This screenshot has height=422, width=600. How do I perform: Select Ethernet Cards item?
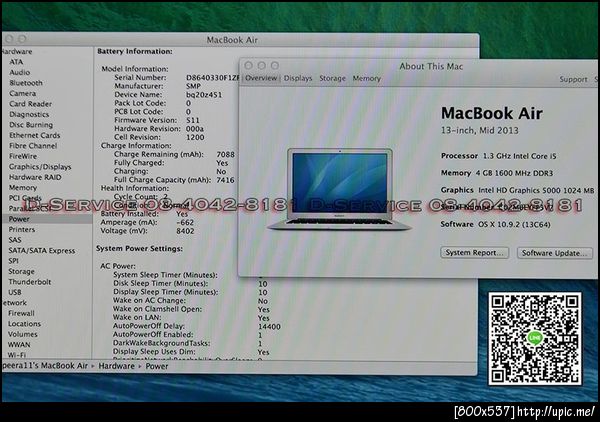pyautogui.click(x=34, y=135)
